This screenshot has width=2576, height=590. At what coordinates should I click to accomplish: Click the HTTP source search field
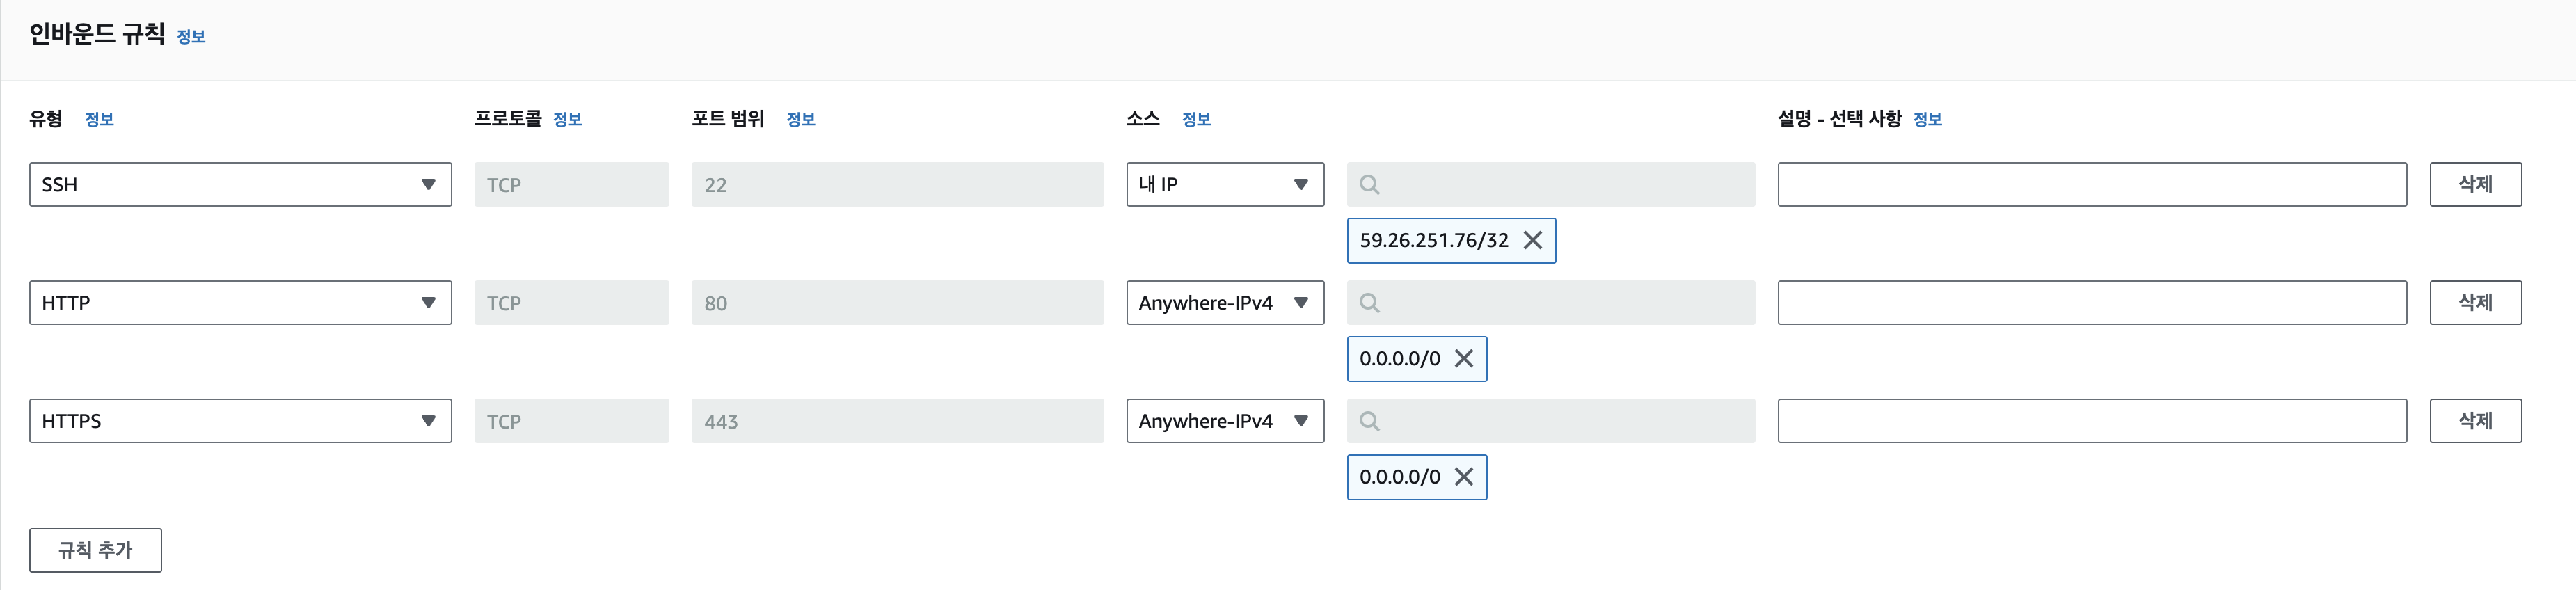pyautogui.click(x=1551, y=302)
